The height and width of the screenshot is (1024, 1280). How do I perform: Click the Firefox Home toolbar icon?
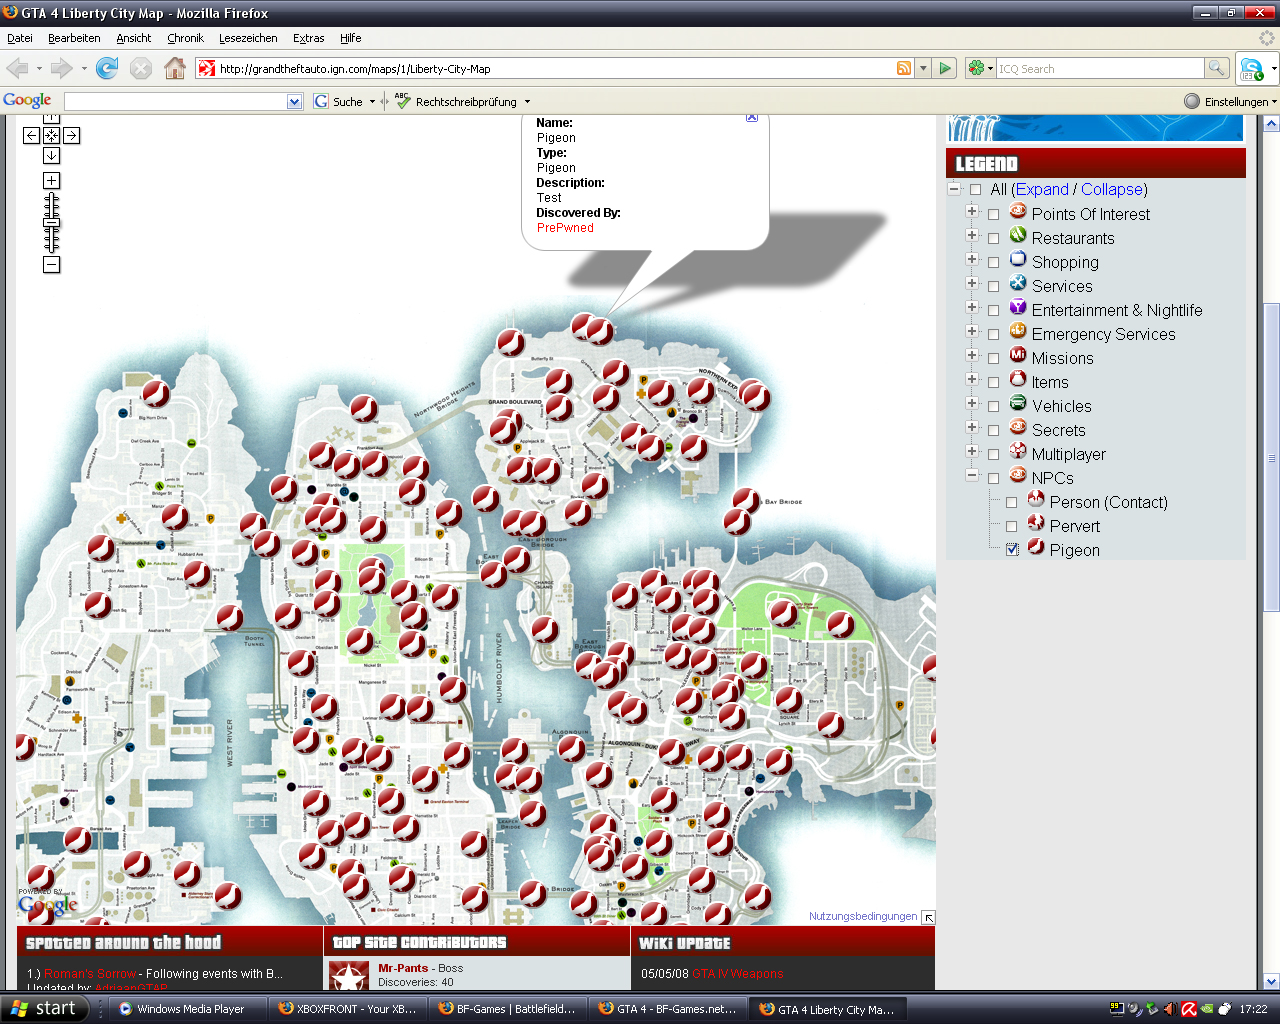[x=175, y=68]
